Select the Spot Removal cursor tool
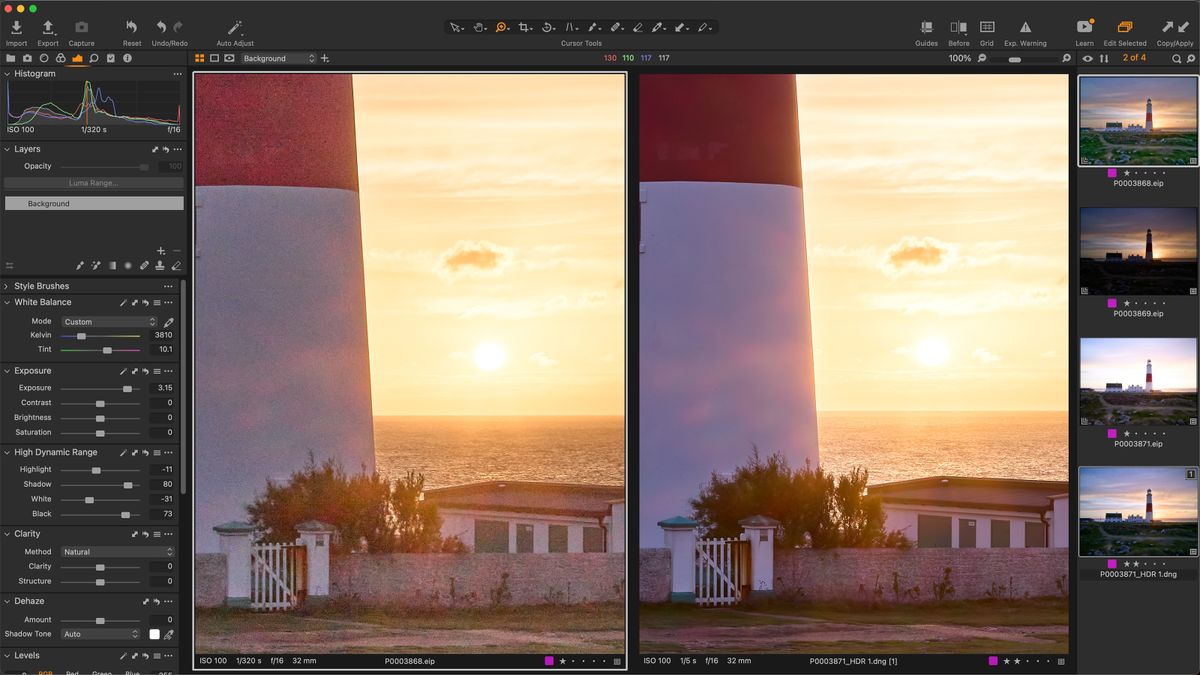This screenshot has height=675, width=1200. tap(616, 27)
